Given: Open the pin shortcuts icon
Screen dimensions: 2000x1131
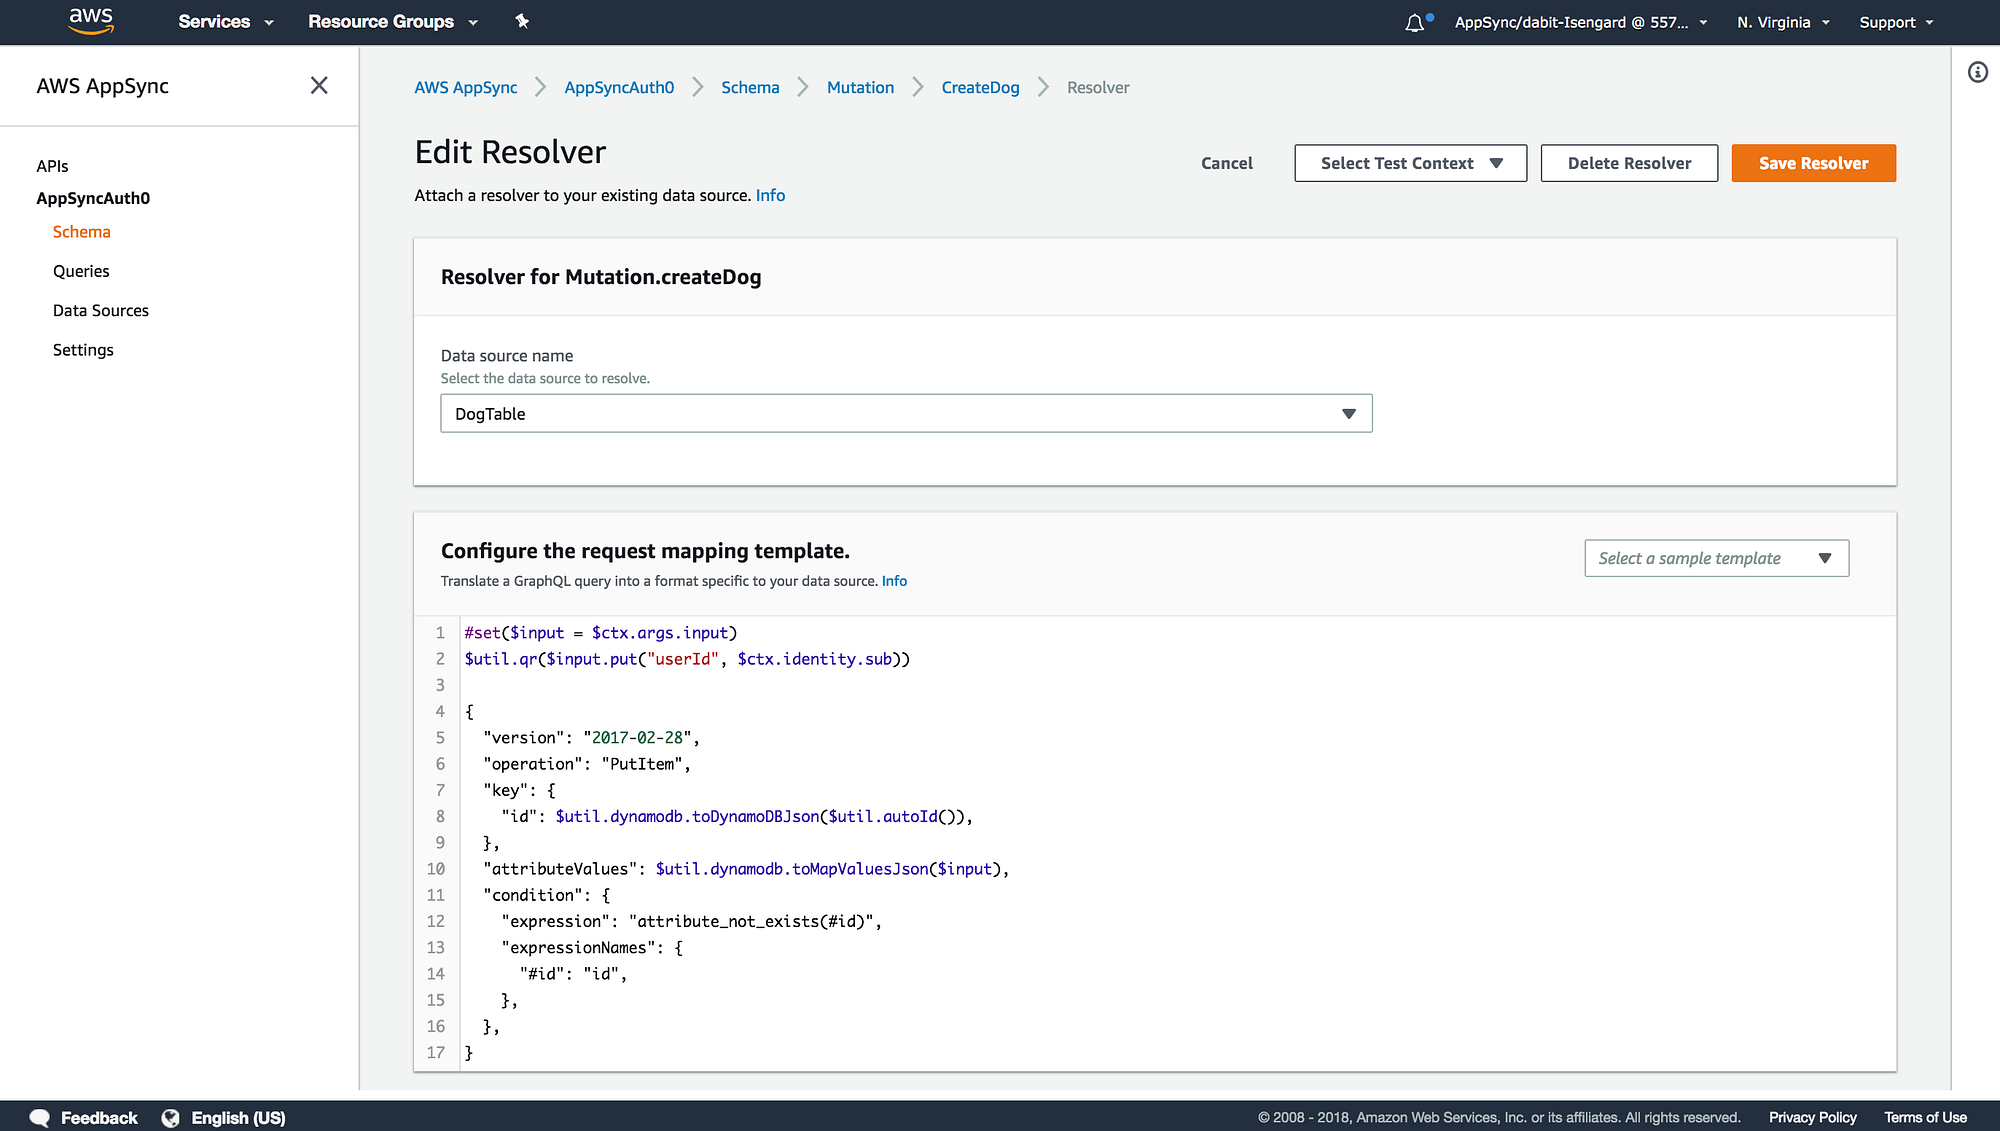Looking at the screenshot, I should pos(522,21).
